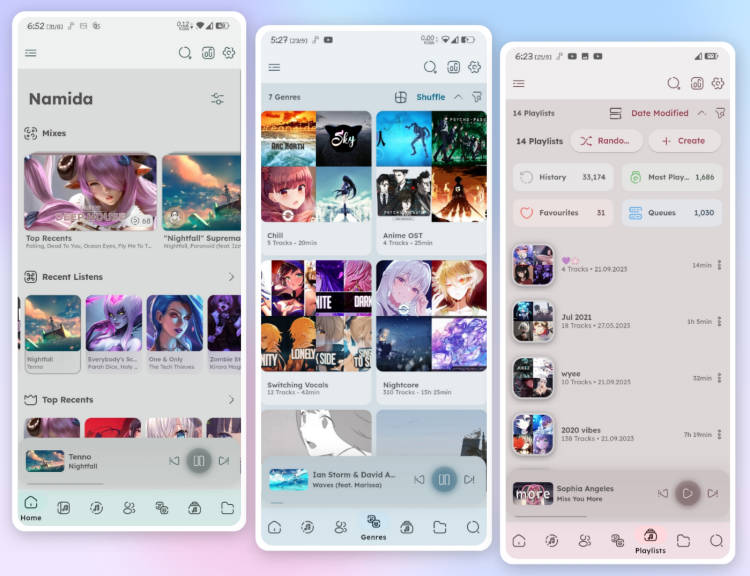Open settings gear in Playlists screen header
This screenshot has width=750, height=576.
(x=718, y=83)
